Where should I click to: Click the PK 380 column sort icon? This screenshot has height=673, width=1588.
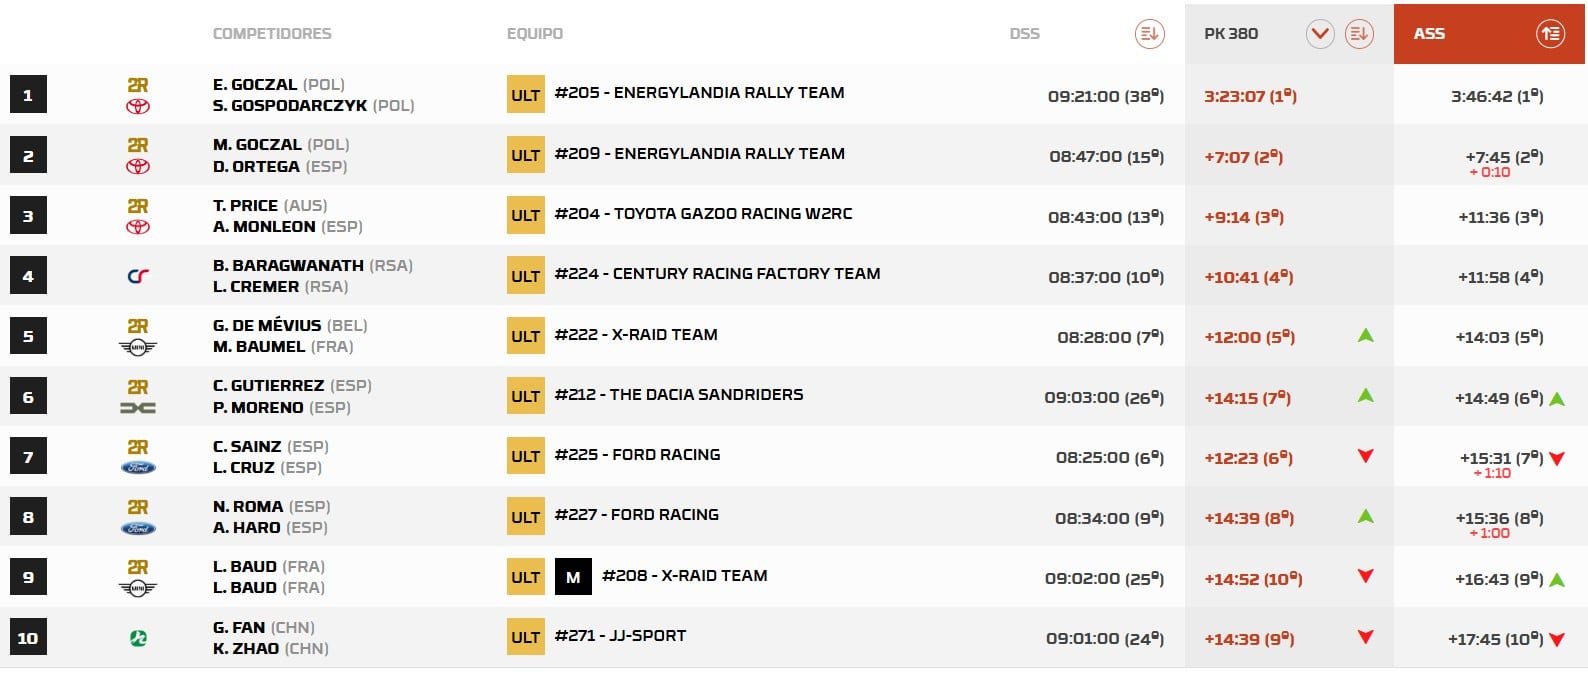[x=1358, y=34]
